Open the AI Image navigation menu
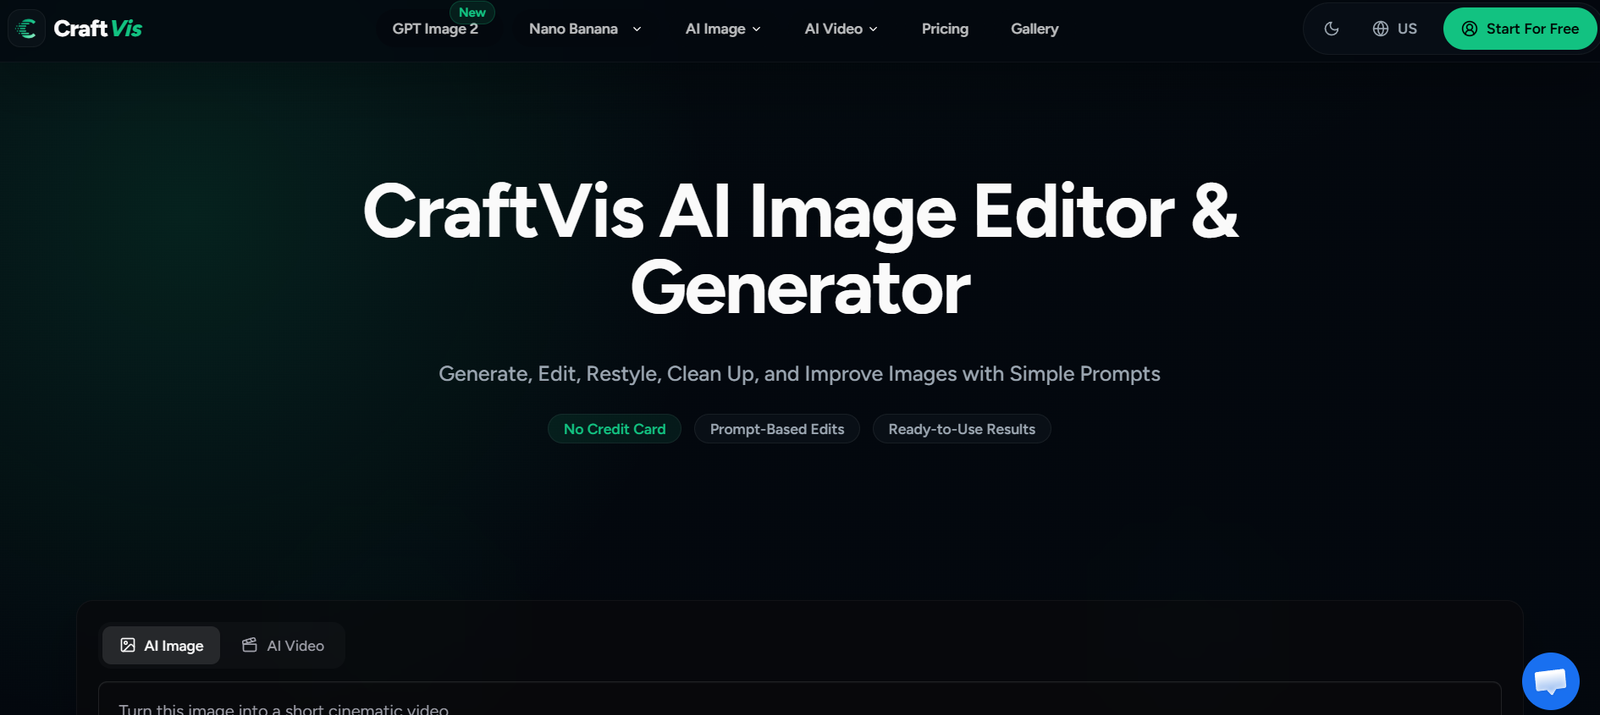Viewport: 1600px width, 715px height. (723, 29)
